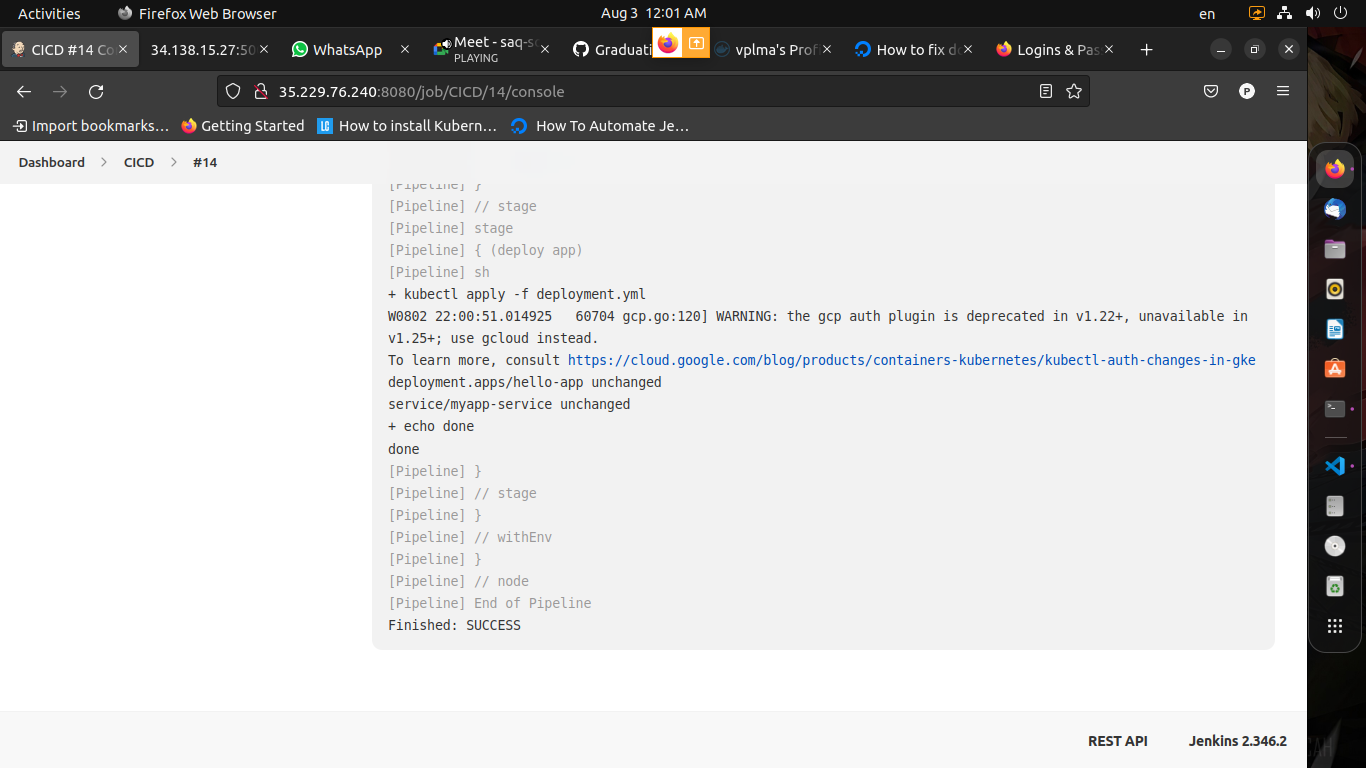Open Activities in the top bar
This screenshot has width=1366, height=768.
click(48, 13)
